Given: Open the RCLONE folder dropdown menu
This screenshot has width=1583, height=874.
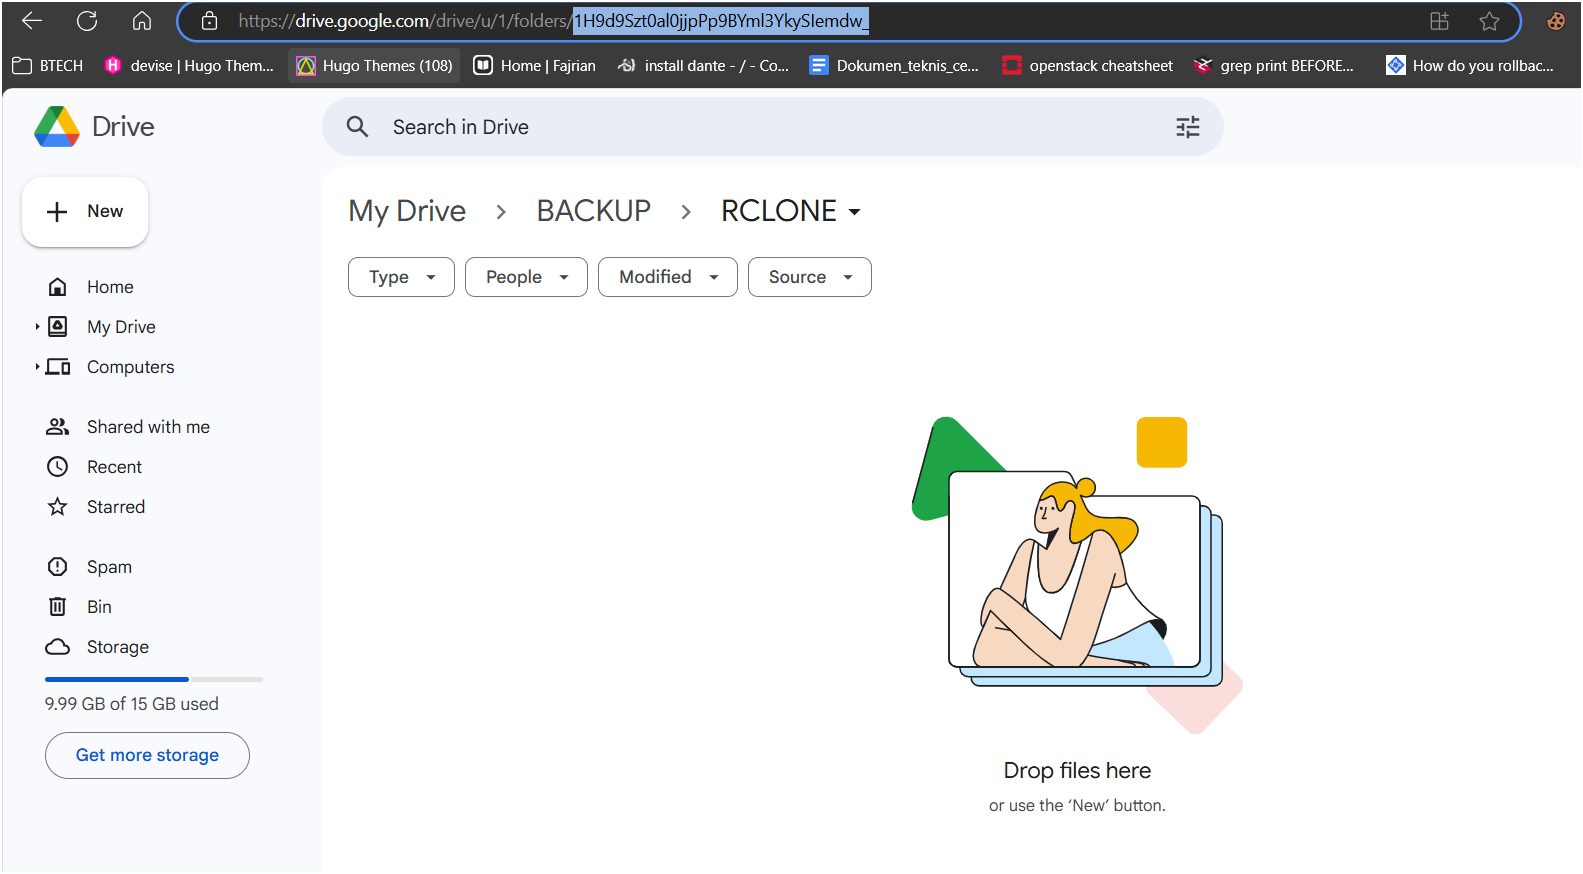Looking at the screenshot, I should 854,212.
